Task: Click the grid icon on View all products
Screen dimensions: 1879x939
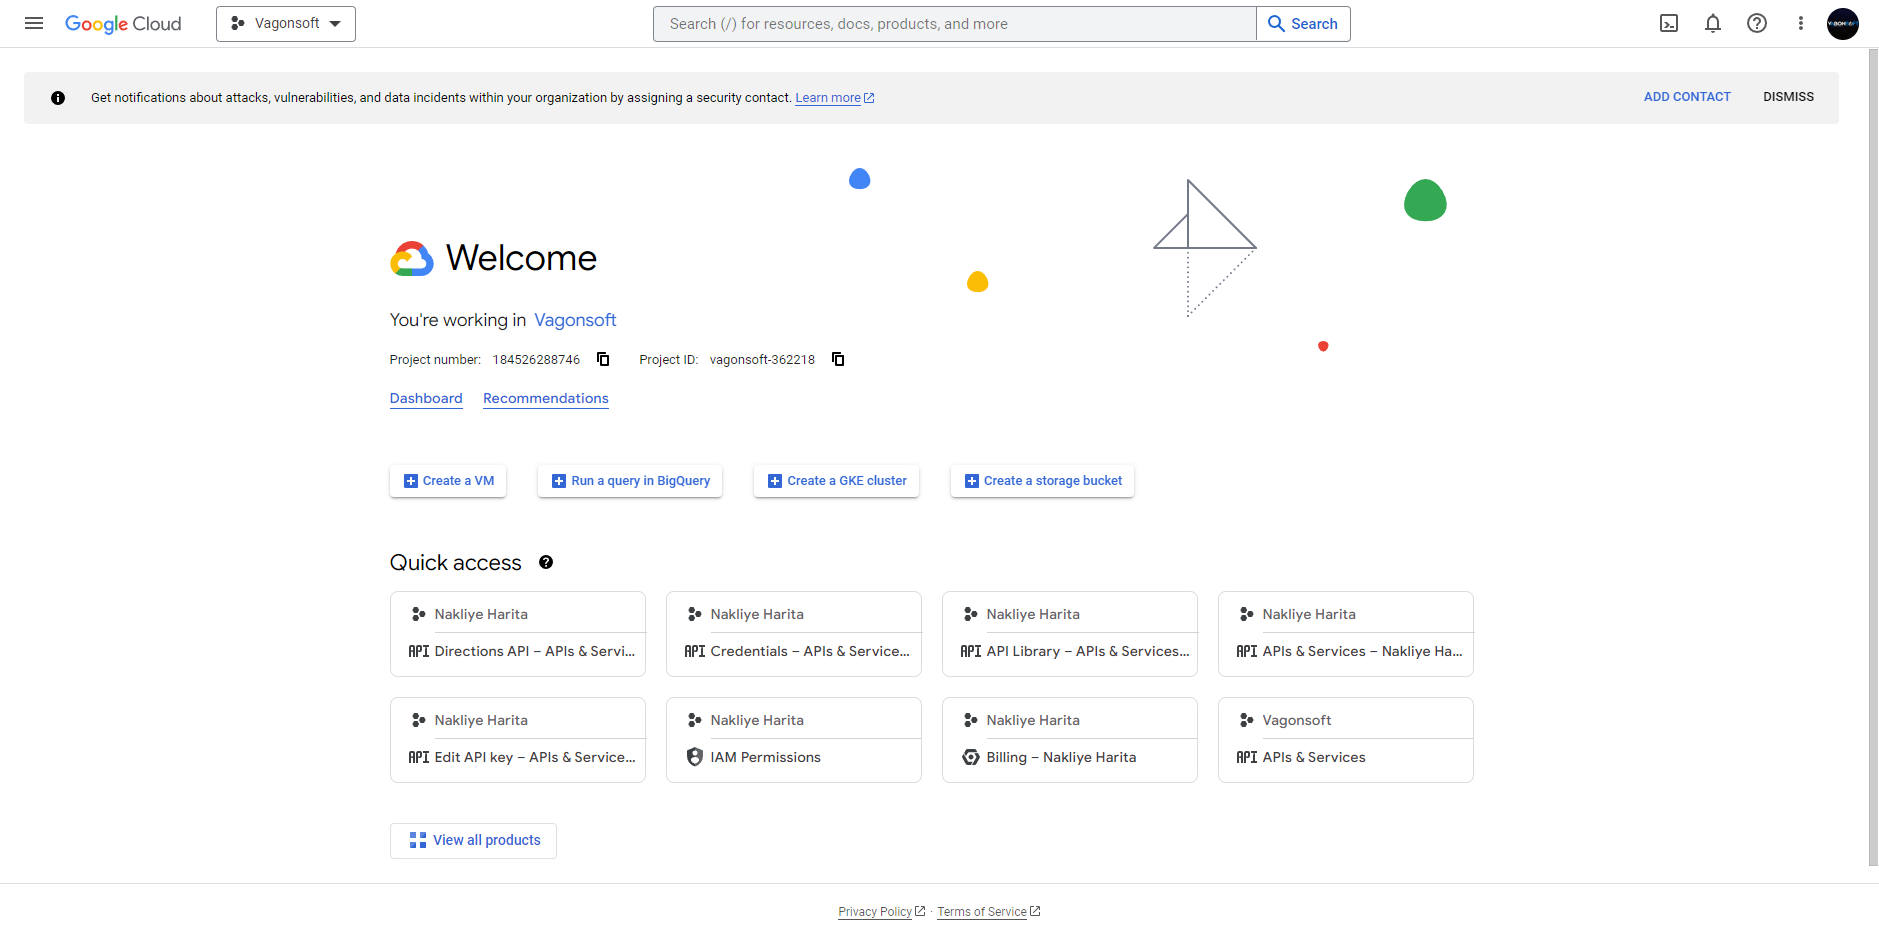Action: point(418,841)
